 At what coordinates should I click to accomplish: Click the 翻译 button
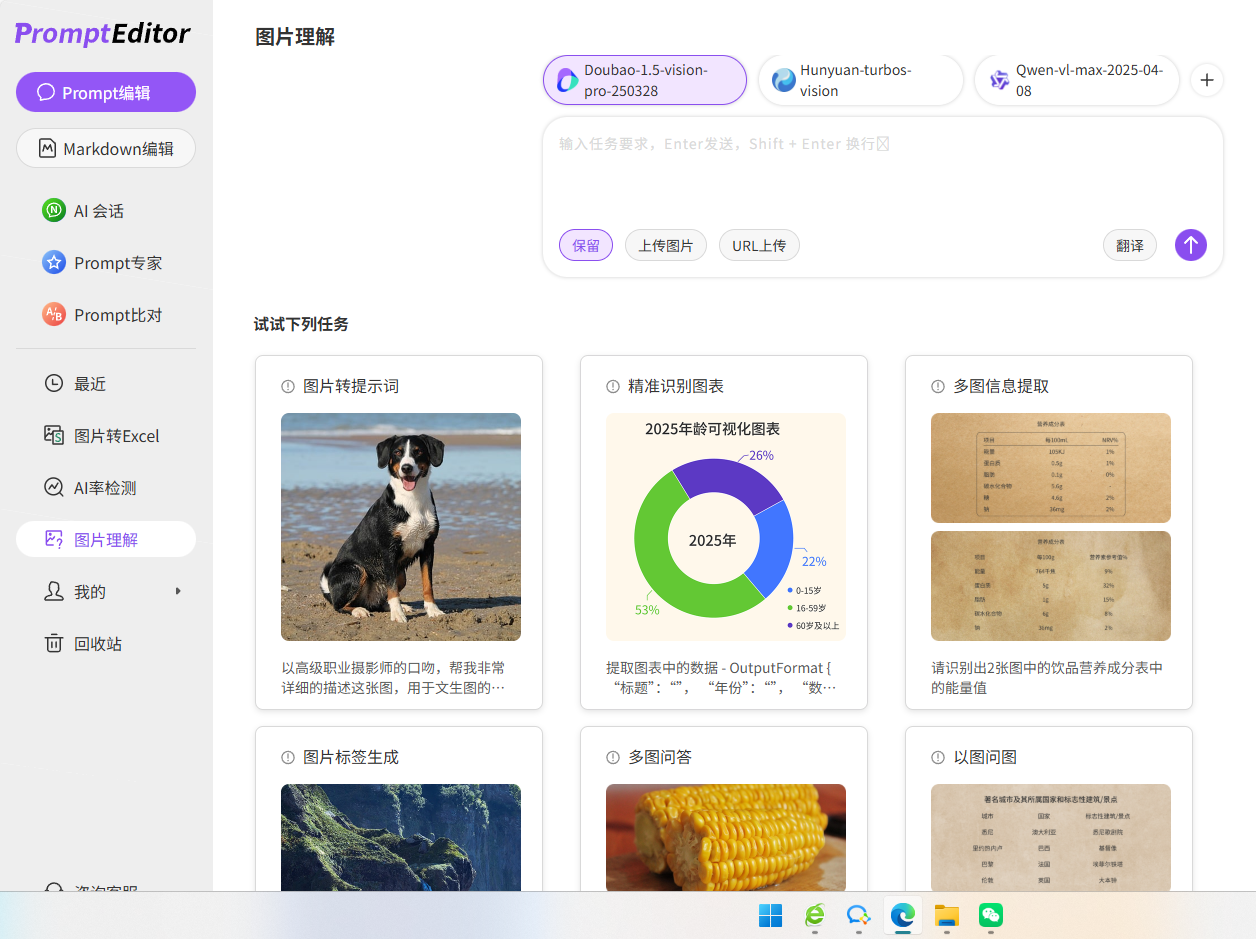click(x=1130, y=245)
